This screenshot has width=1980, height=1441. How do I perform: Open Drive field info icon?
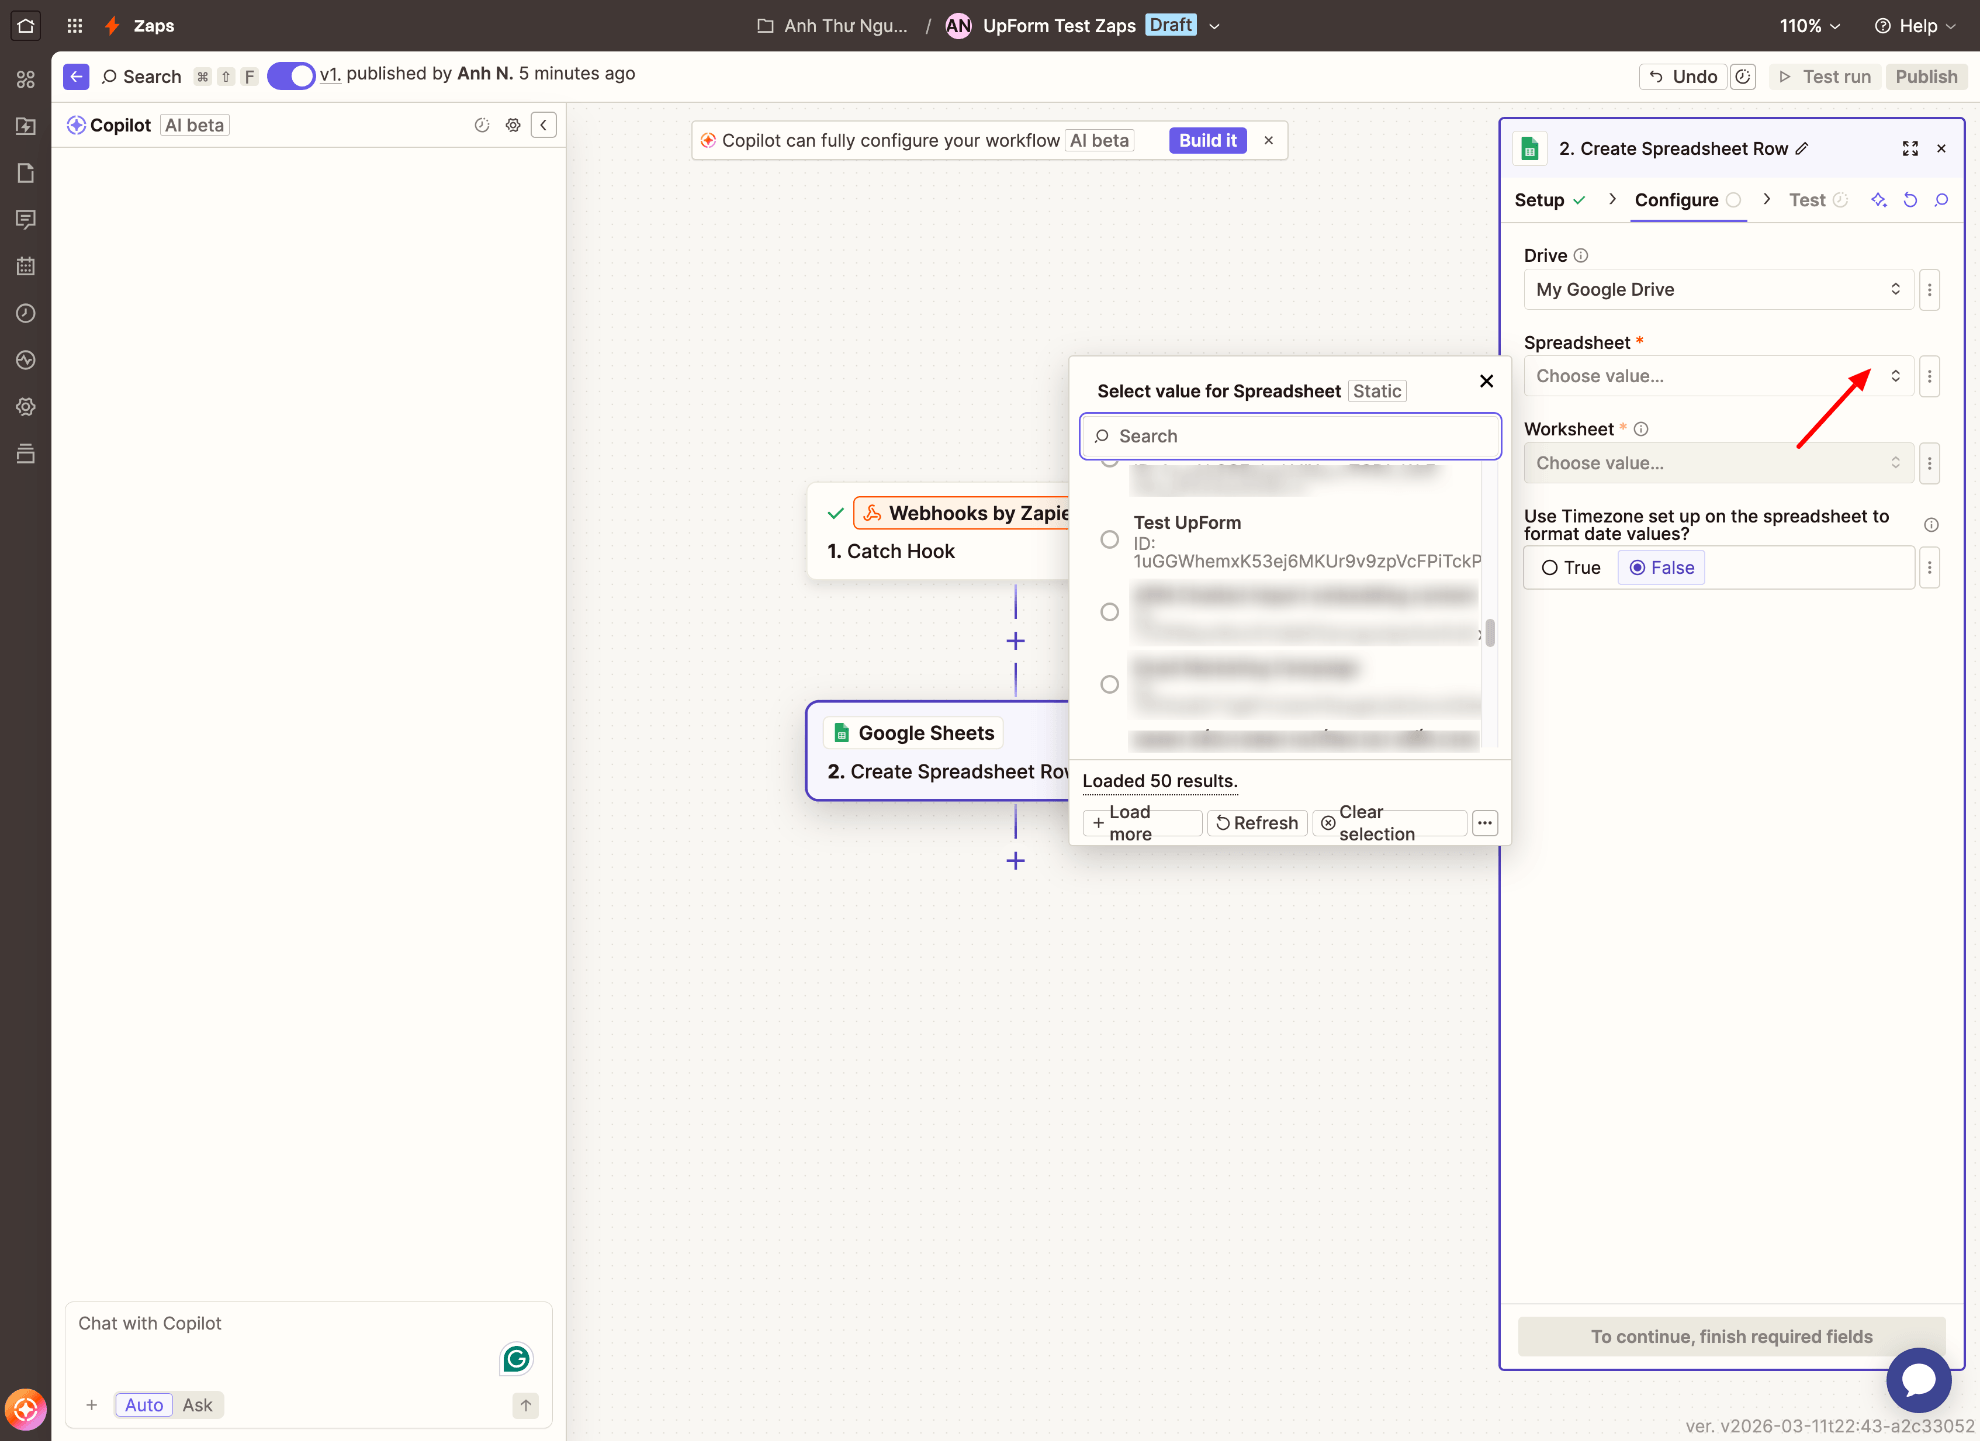coord(1581,256)
